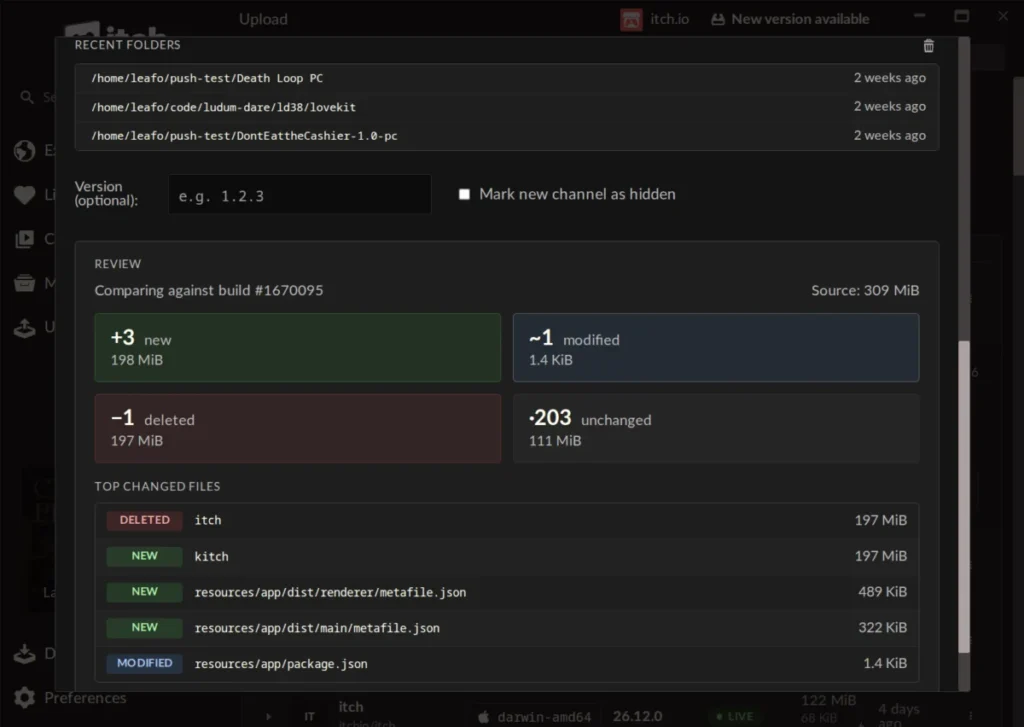This screenshot has width=1024, height=727.
Task: Clear recent folders with trash icon
Action: [928, 46]
